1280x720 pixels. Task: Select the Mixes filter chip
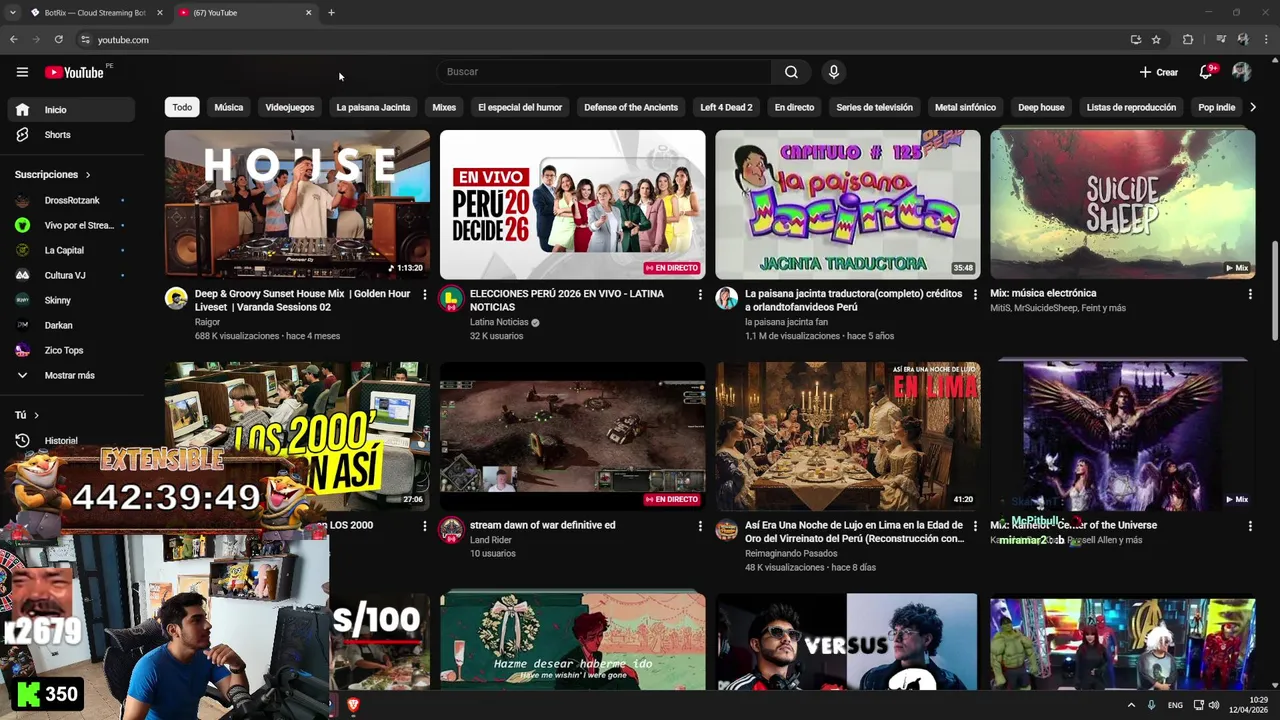click(444, 107)
